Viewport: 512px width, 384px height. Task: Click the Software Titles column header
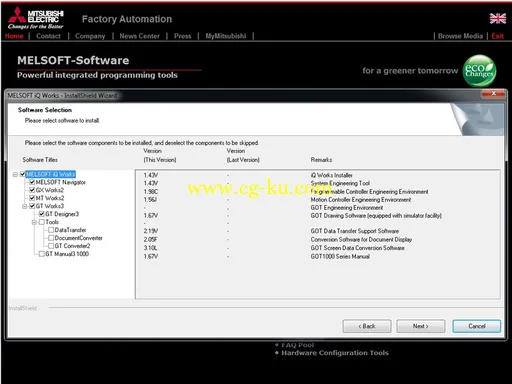coord(40,160)
